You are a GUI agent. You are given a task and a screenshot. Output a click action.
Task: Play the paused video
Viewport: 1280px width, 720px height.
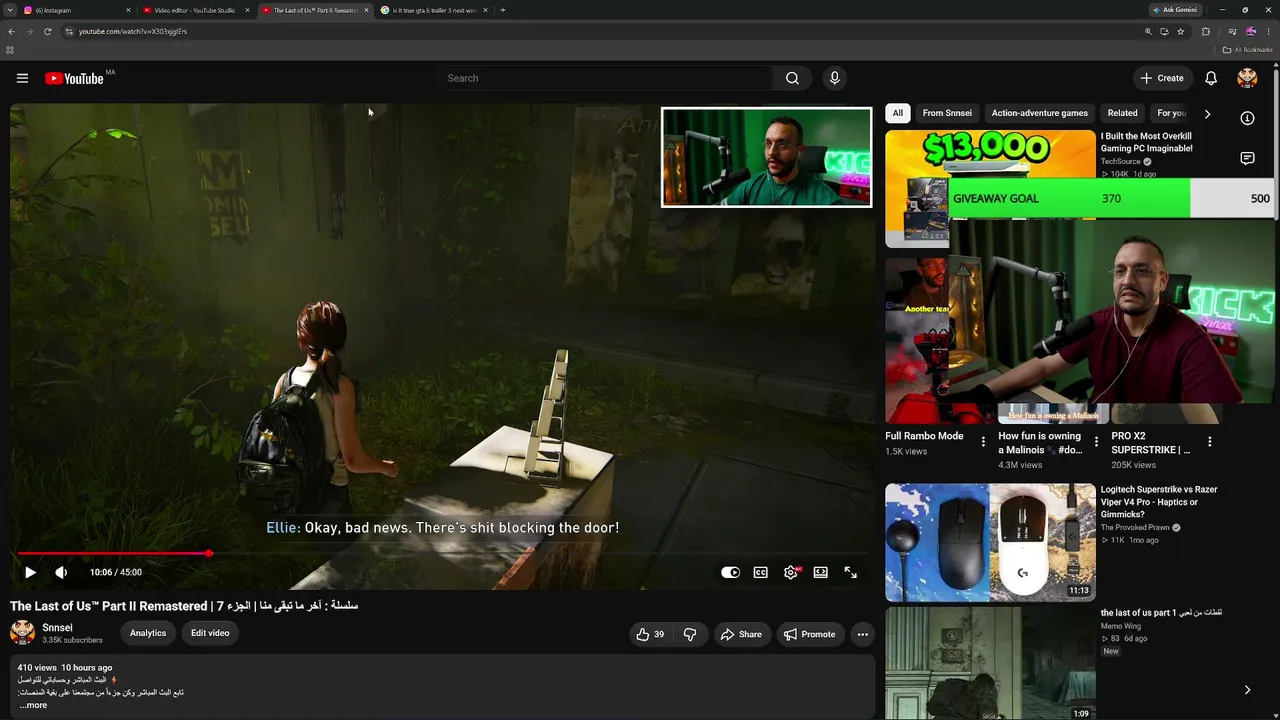click(x=30, y=572)
